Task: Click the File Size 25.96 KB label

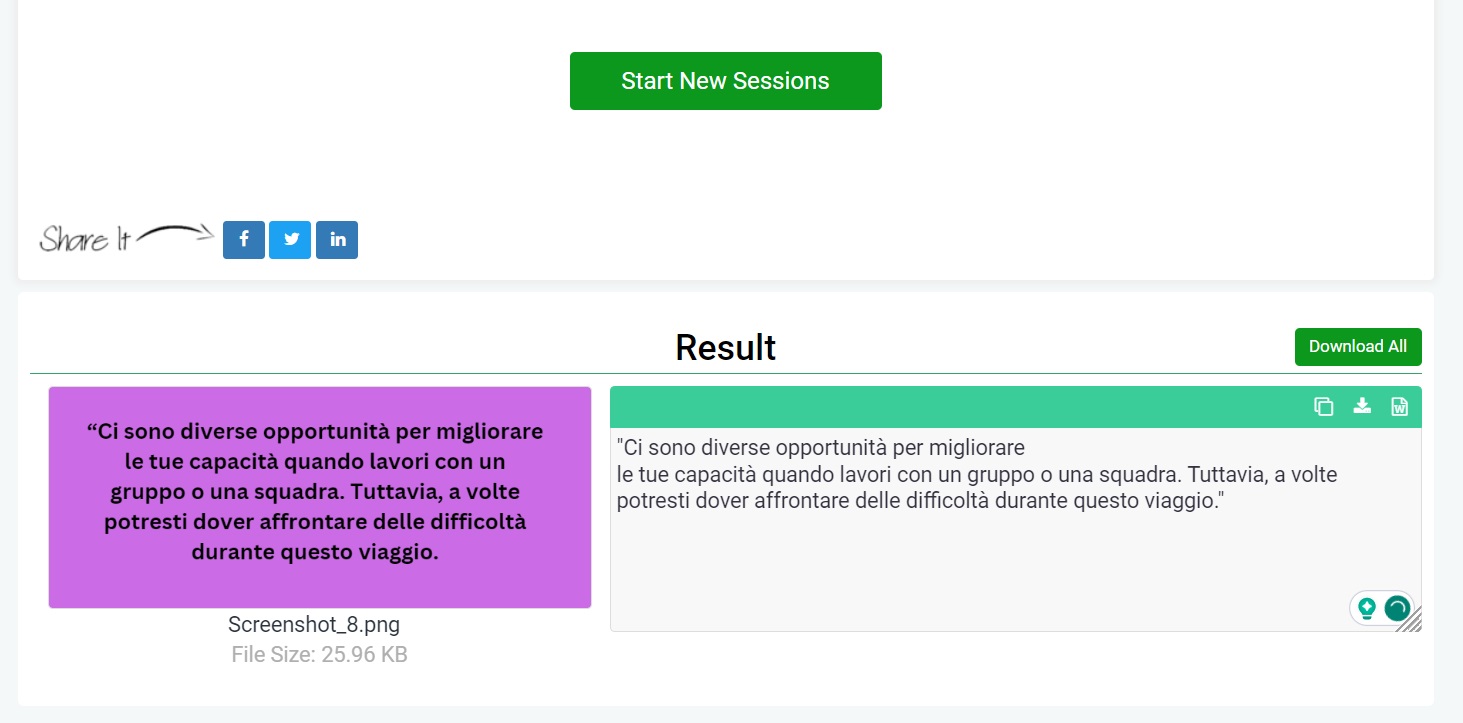Action: (x=319, y=655)
